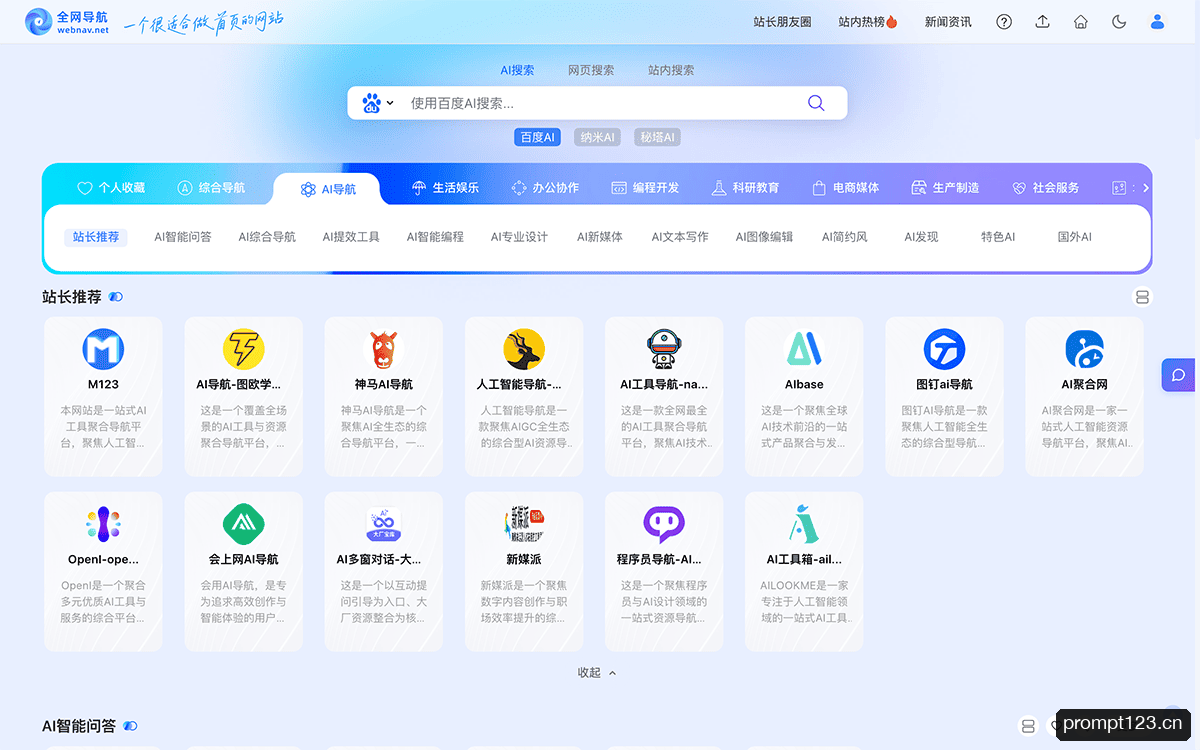Open the 办公协作 category tab

545,188
